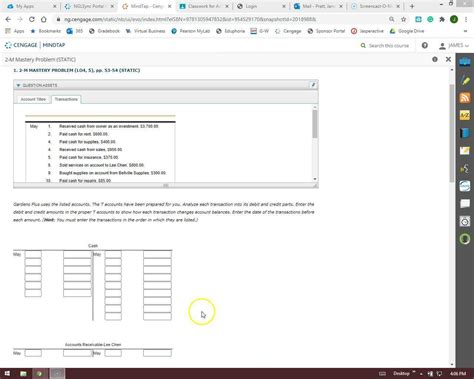
Task: Expand the bookmarks bar overflow chevron
Action: click(465, 31)
